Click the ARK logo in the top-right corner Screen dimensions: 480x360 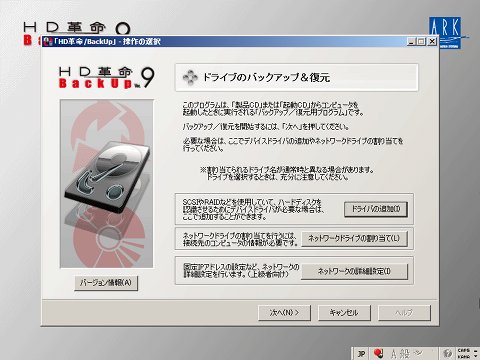[445, 32]
